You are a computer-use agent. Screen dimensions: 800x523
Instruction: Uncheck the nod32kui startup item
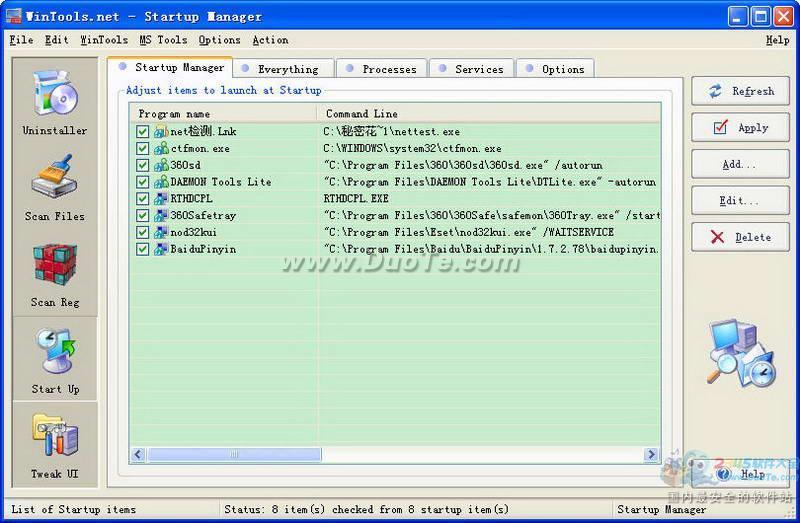(142, 232)
